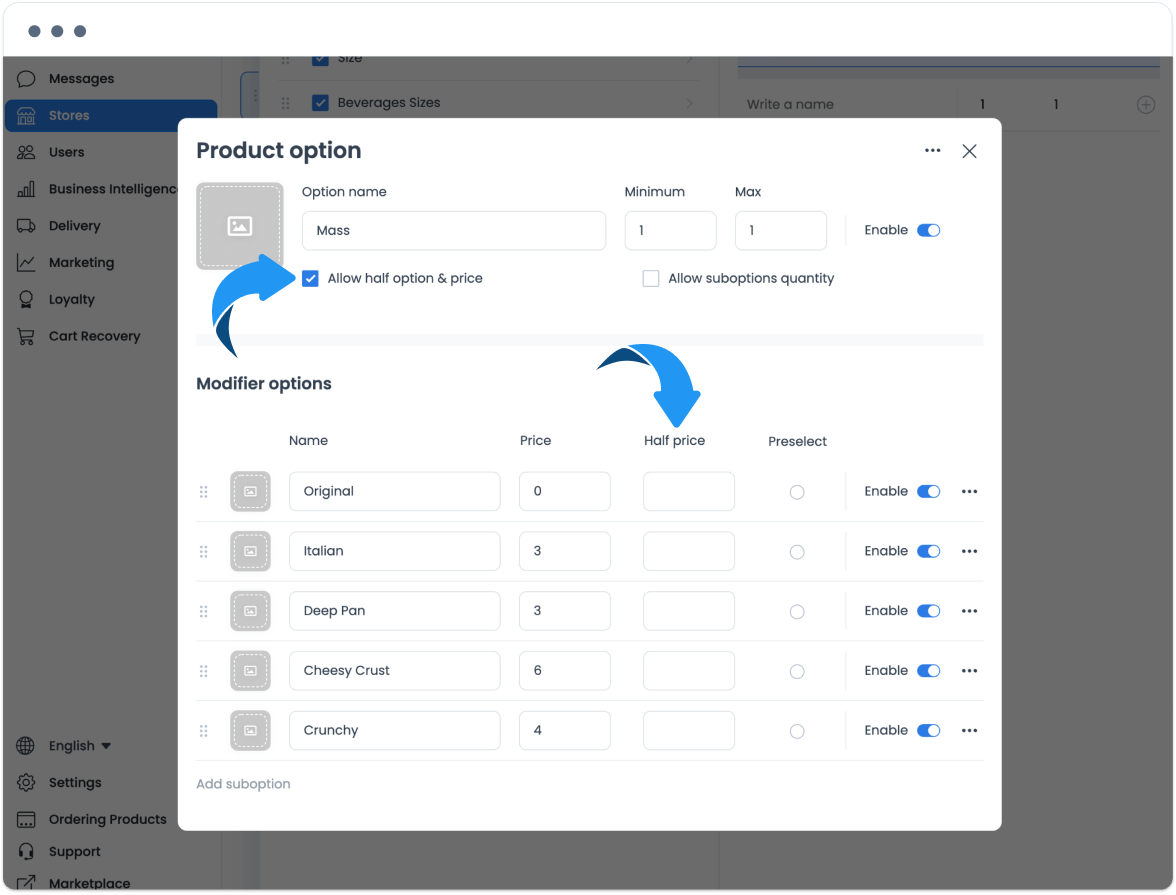Screen dimensions: 1176x895
Task: Click the Ordering Products window icon
Action: coord(26,819)
